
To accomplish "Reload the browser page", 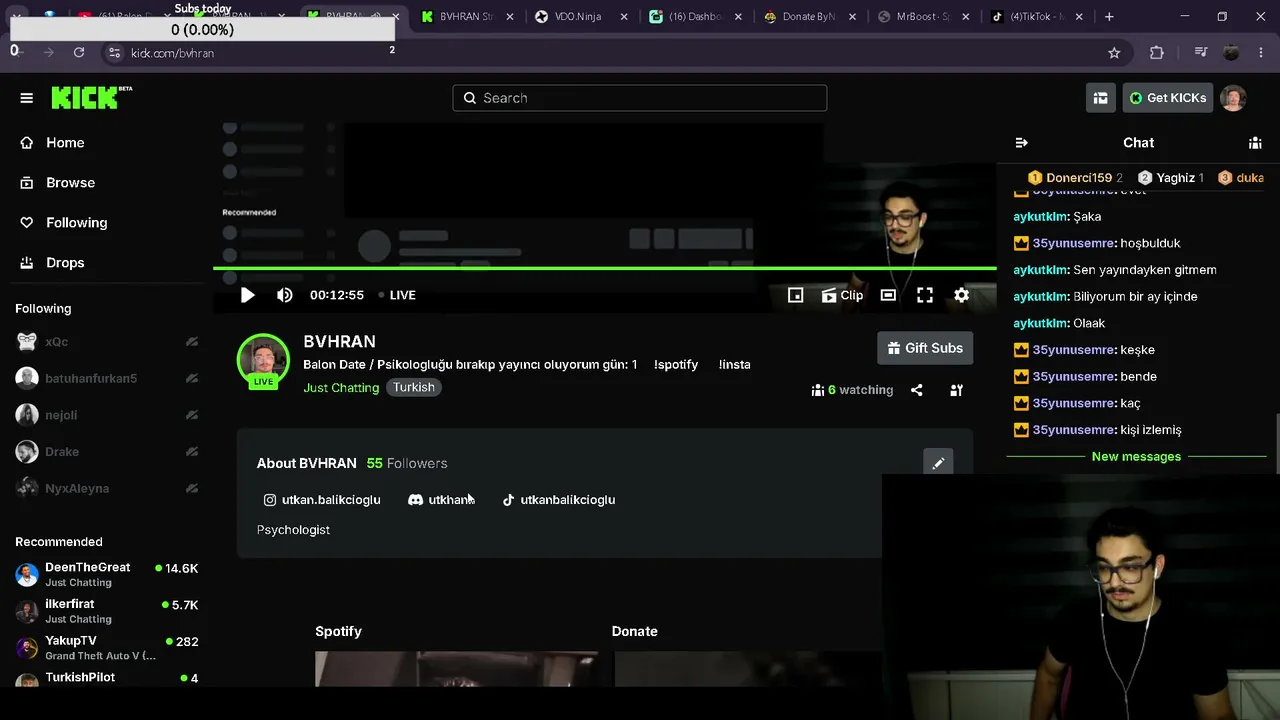I will (79, 53).
